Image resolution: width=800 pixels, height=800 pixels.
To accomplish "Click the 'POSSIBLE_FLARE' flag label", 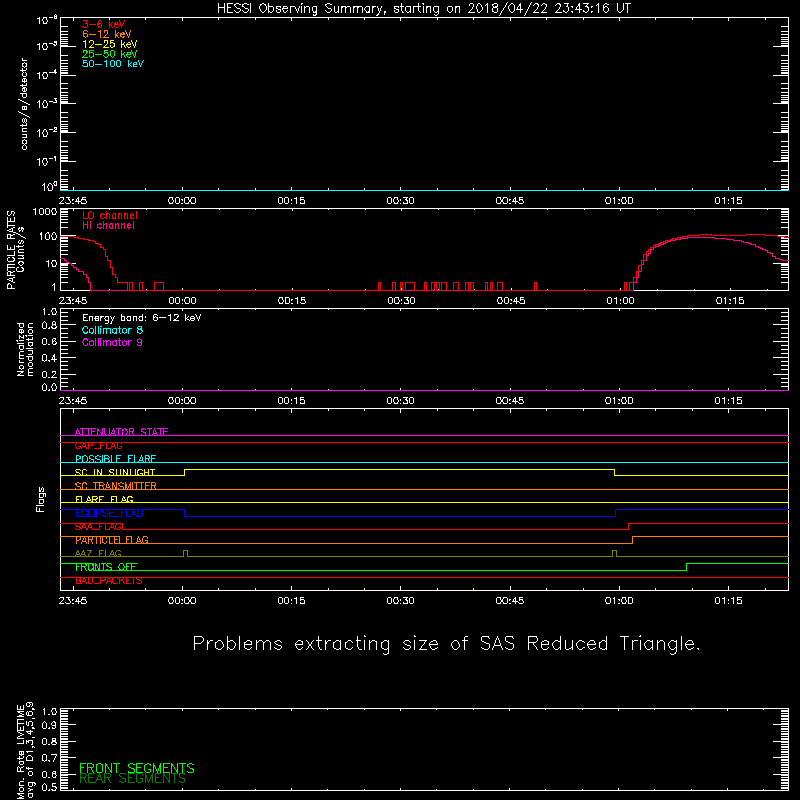I will click(x=115, y=459).
